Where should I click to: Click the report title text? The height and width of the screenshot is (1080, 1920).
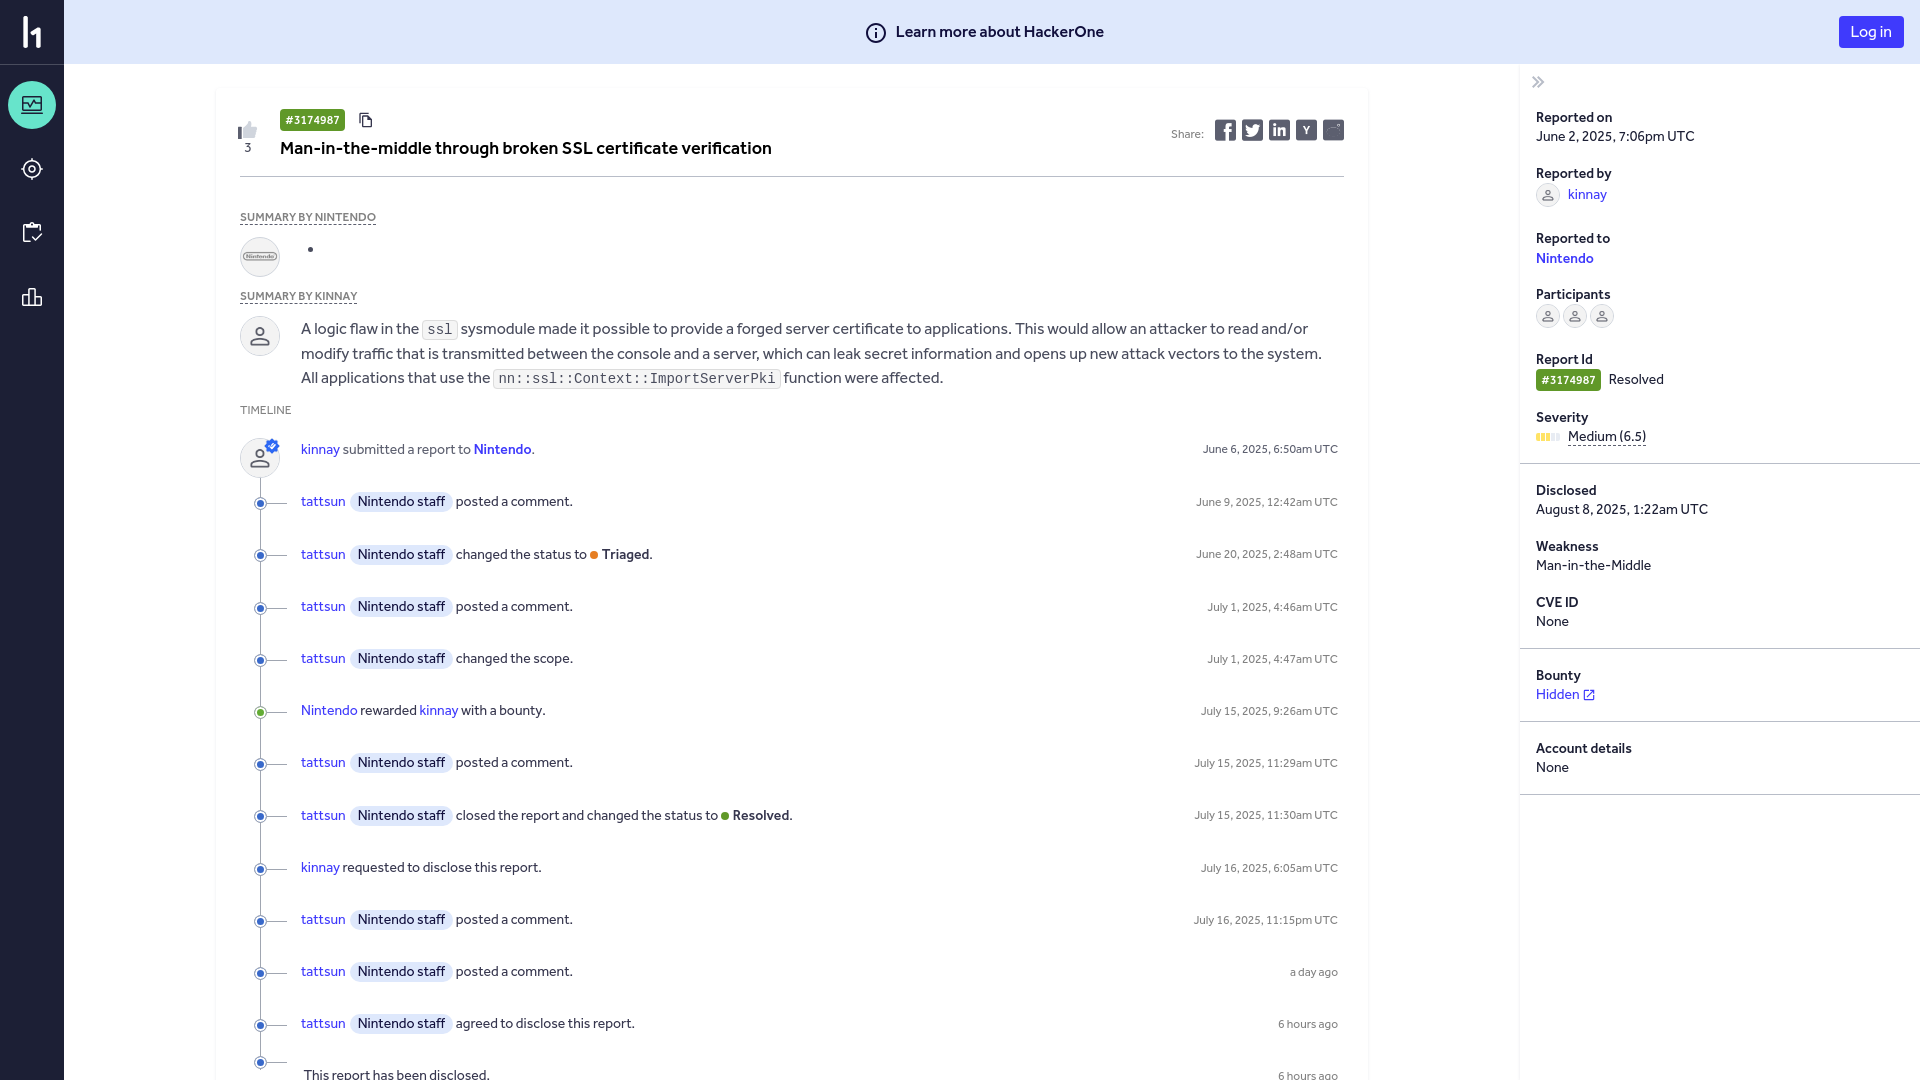click(526, 148)
